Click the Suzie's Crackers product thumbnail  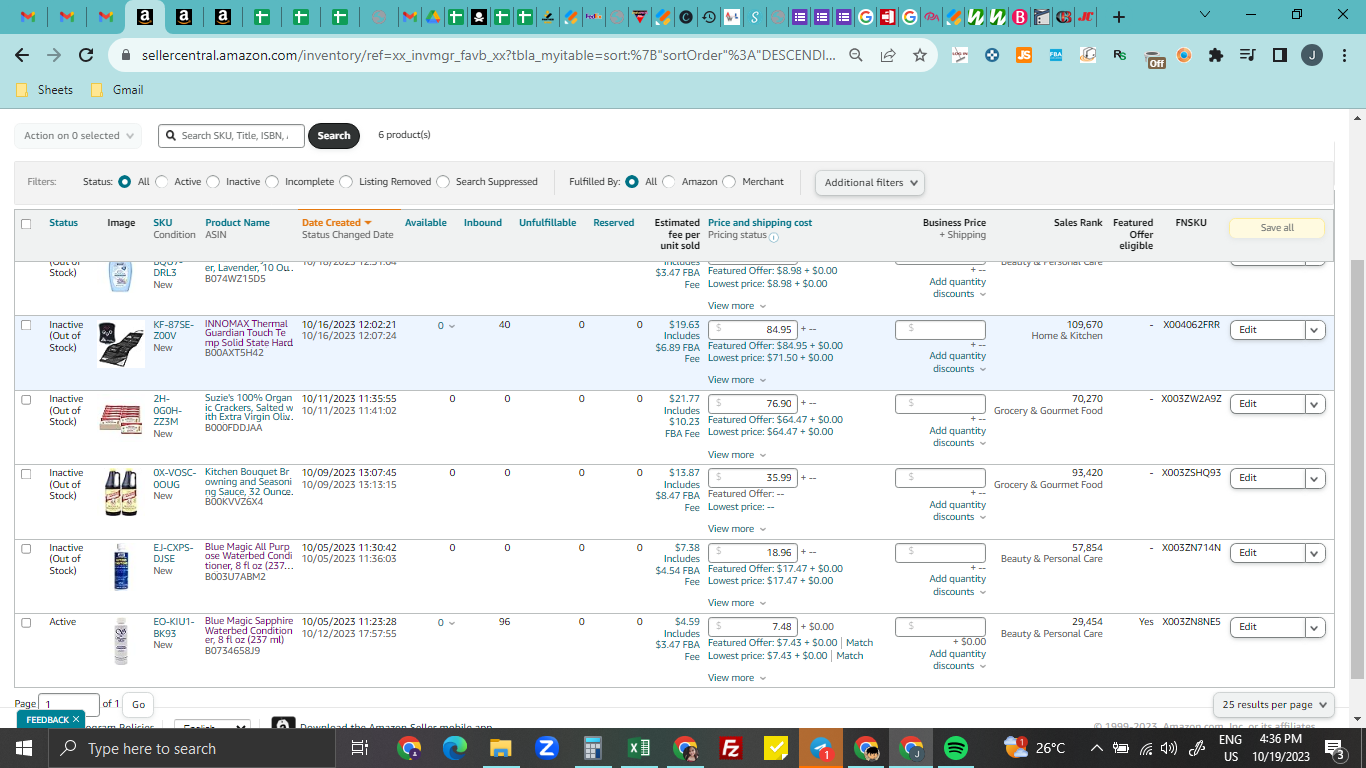point(121,418)
